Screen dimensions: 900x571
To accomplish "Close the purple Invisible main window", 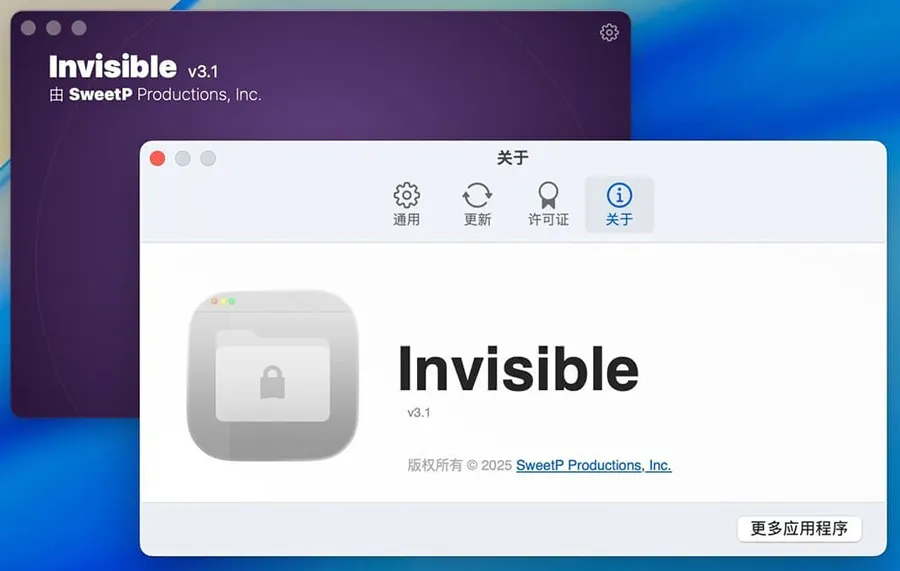I will pyautogui.click(x=28, y=28).
